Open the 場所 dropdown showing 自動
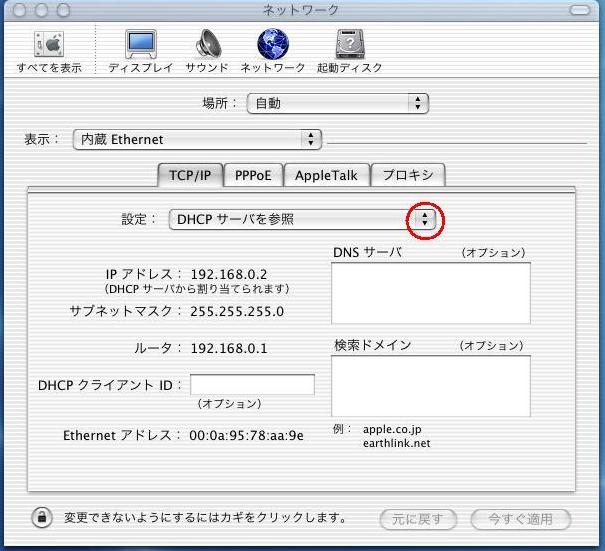This screenshot has height=551, width=605. (338, 103)
